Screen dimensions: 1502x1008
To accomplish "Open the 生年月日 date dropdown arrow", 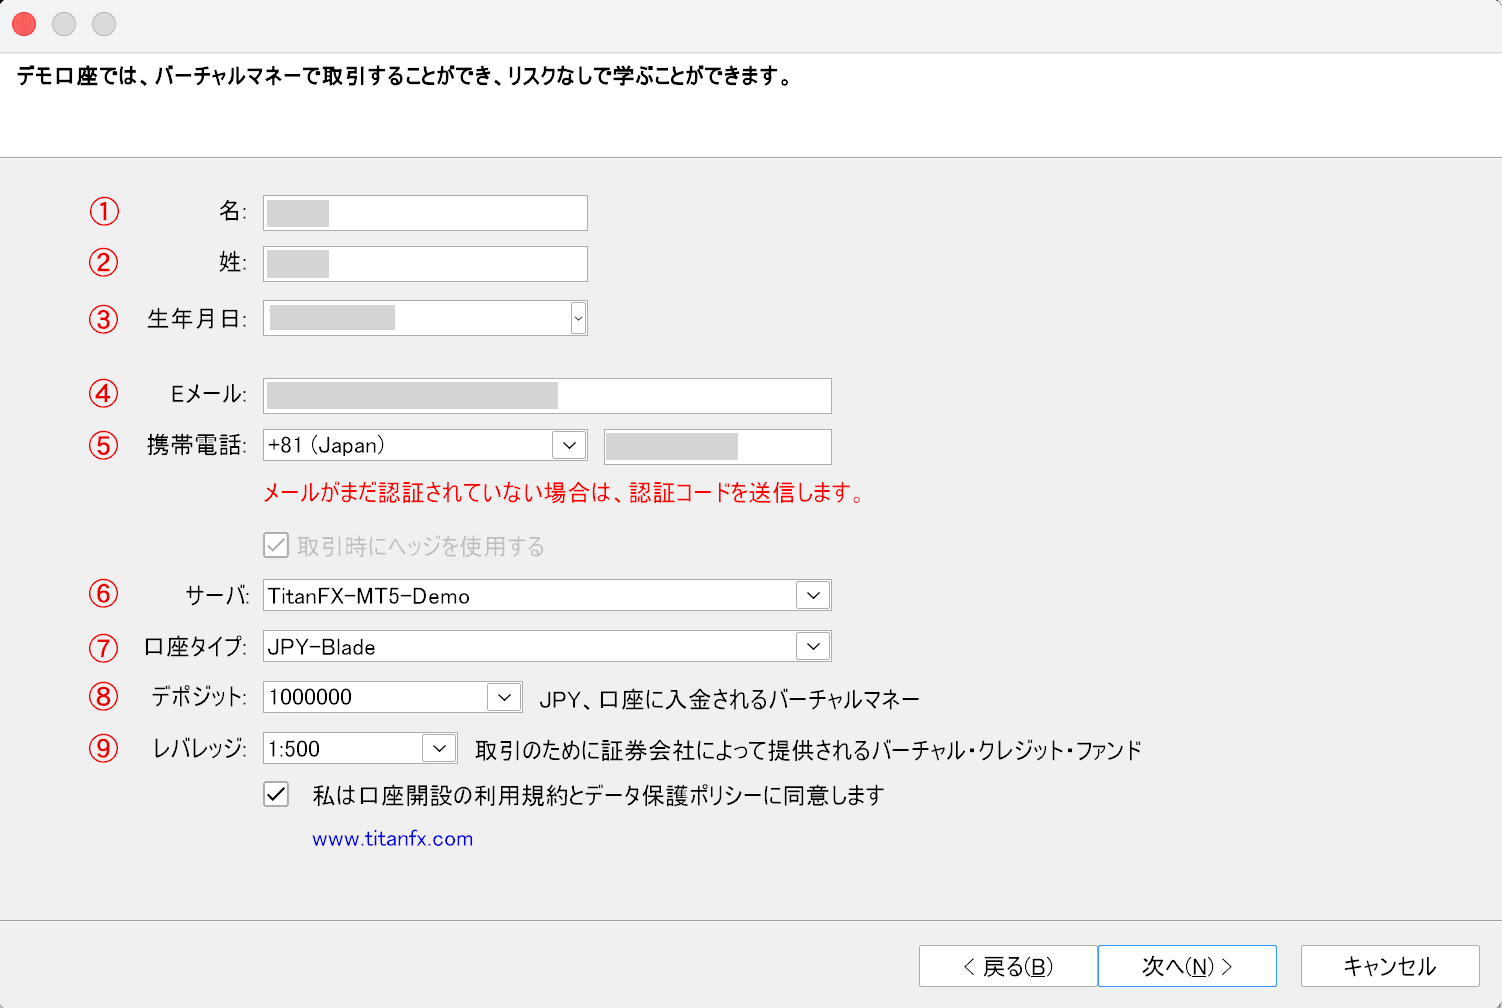I will pos(578,318).
